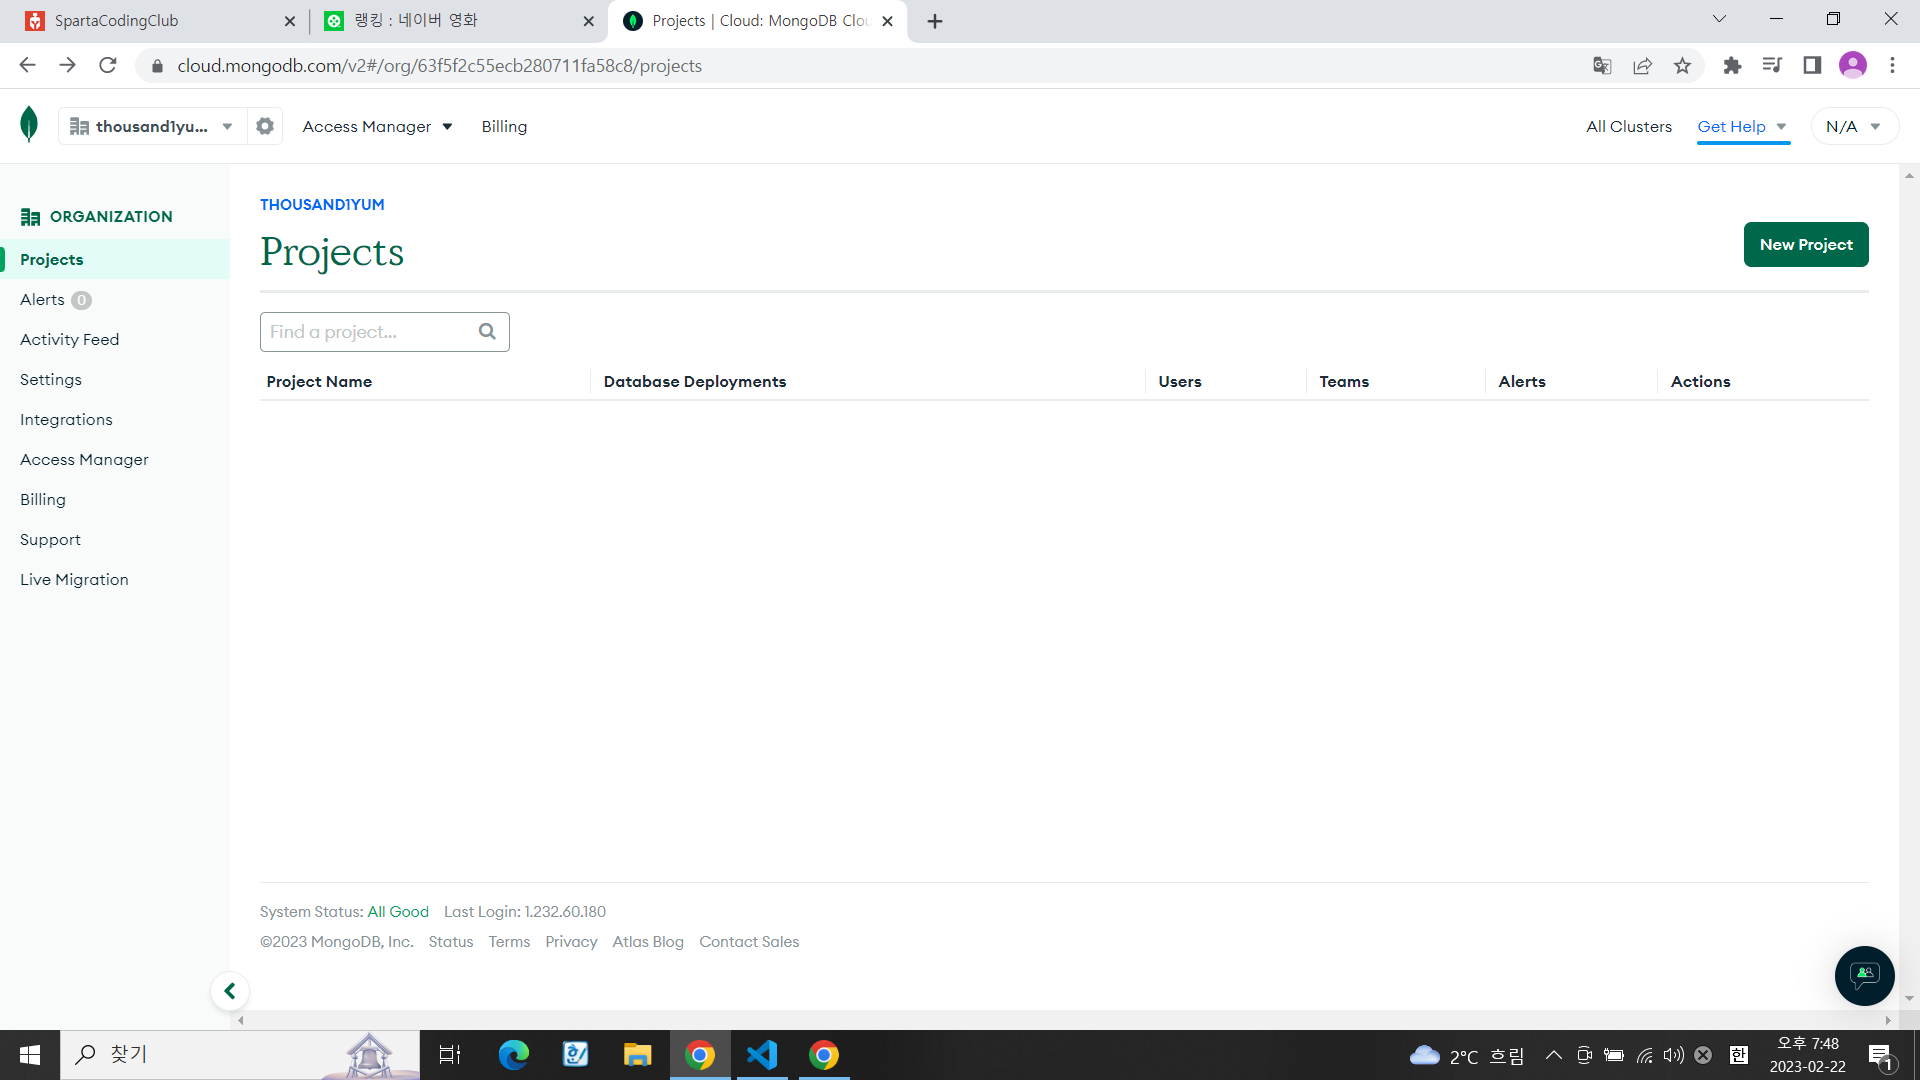This screenshot has height=1080, width=1920.
Task: Expand the Access Manager top menu
Action: point(377,126)
